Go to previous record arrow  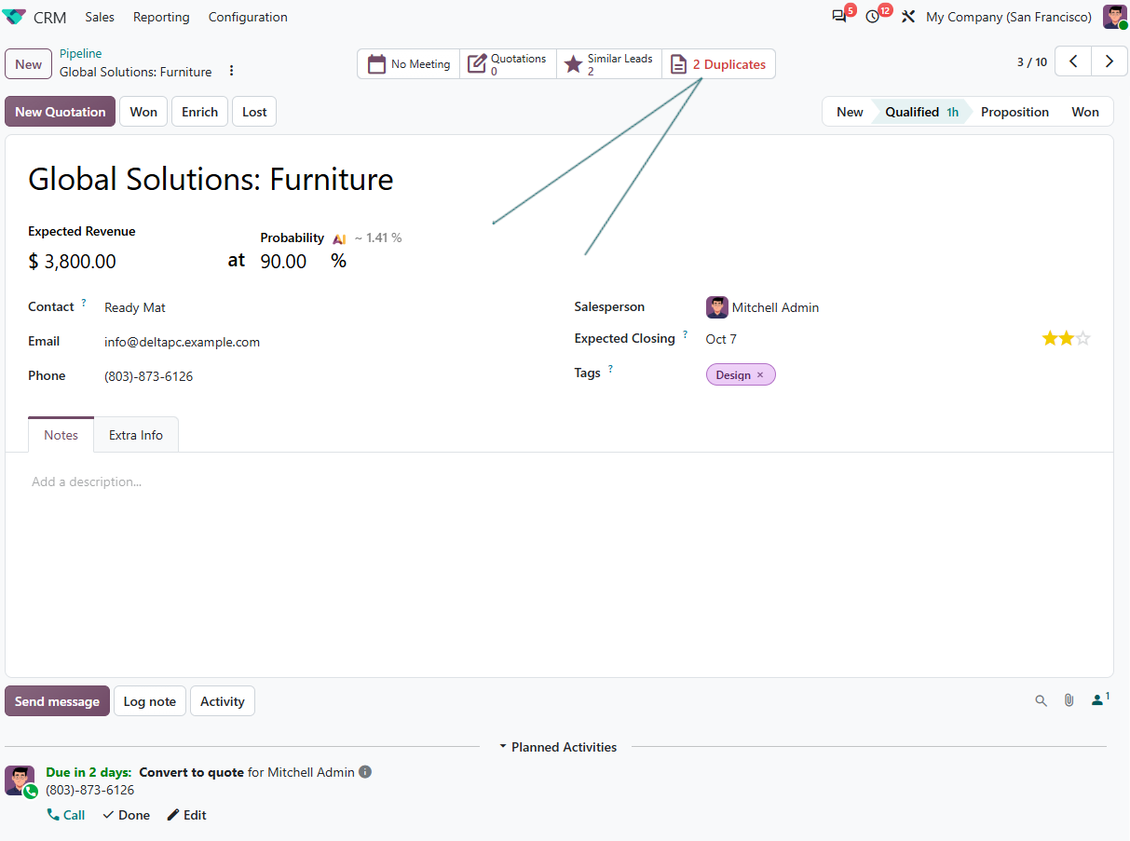point(1073,62)
